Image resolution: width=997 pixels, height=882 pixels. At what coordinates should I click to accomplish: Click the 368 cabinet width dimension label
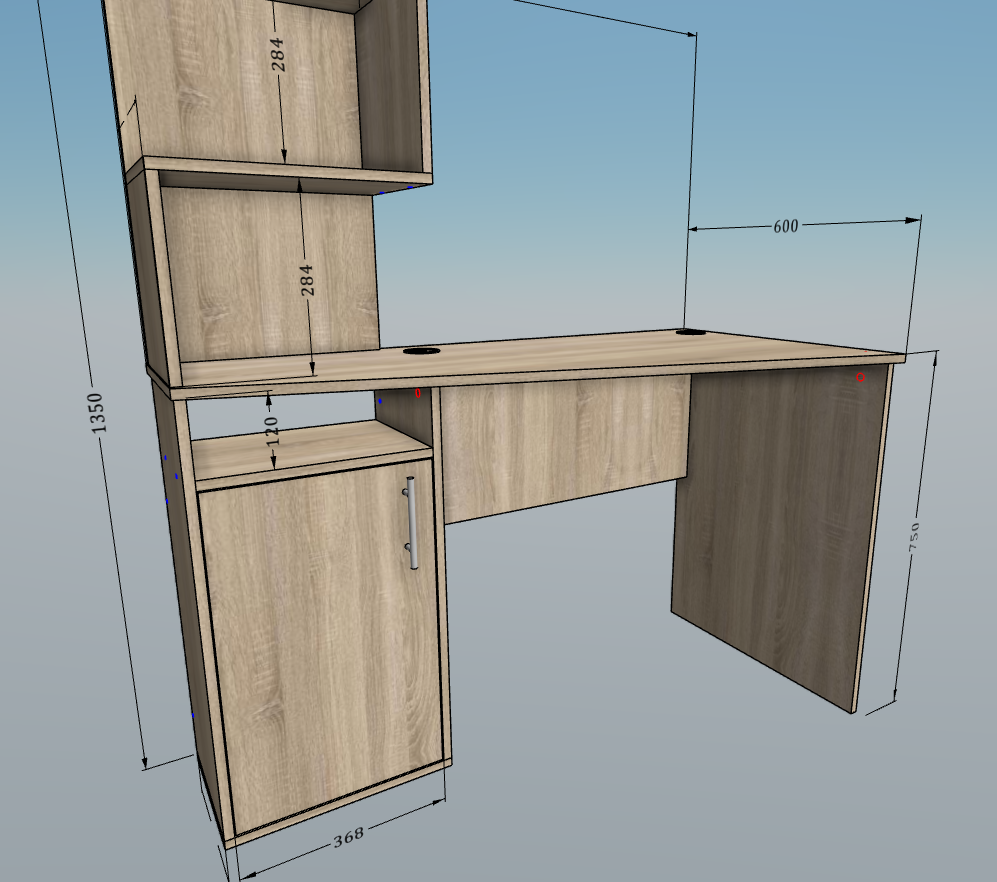(348, 837)
